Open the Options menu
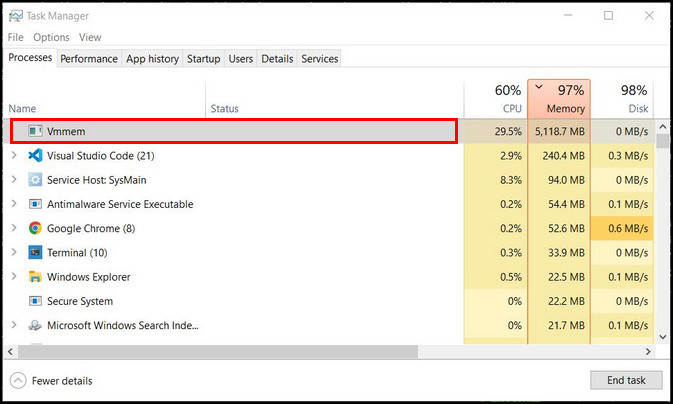 point(51,37)
